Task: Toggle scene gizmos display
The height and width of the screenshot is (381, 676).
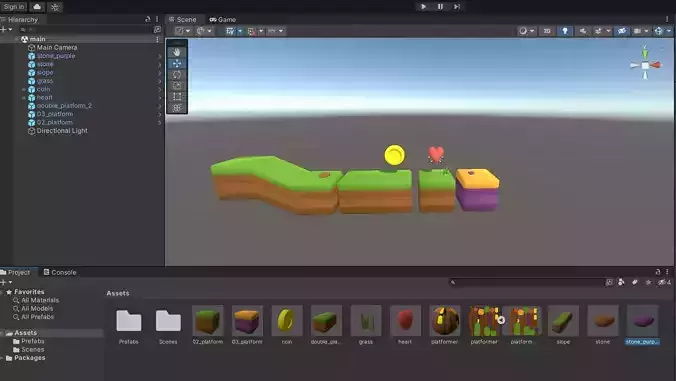Action: click(x=658, y=31)
